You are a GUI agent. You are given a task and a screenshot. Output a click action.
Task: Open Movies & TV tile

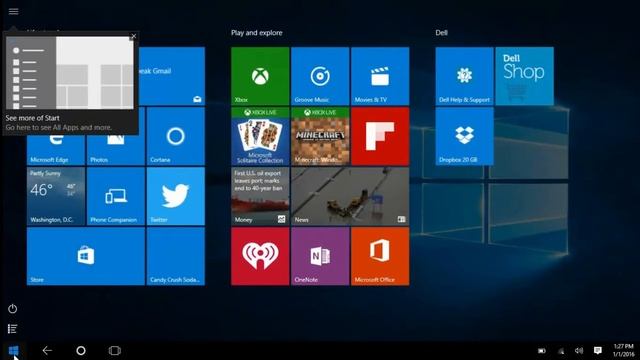coord(380,76)
